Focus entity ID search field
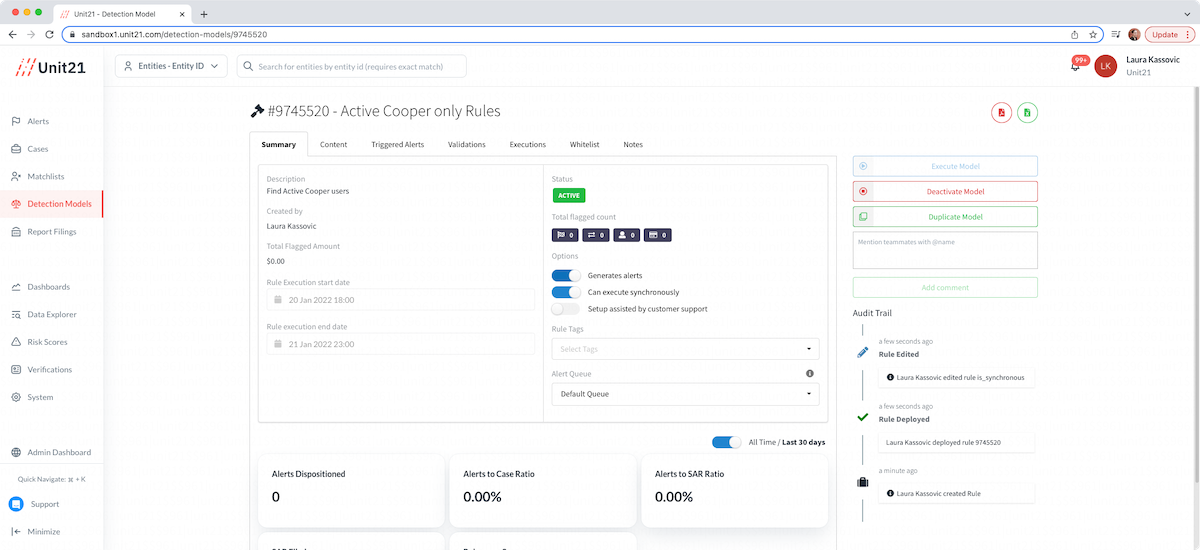Viewport: 1200px width, 550px height. (352, 66)
